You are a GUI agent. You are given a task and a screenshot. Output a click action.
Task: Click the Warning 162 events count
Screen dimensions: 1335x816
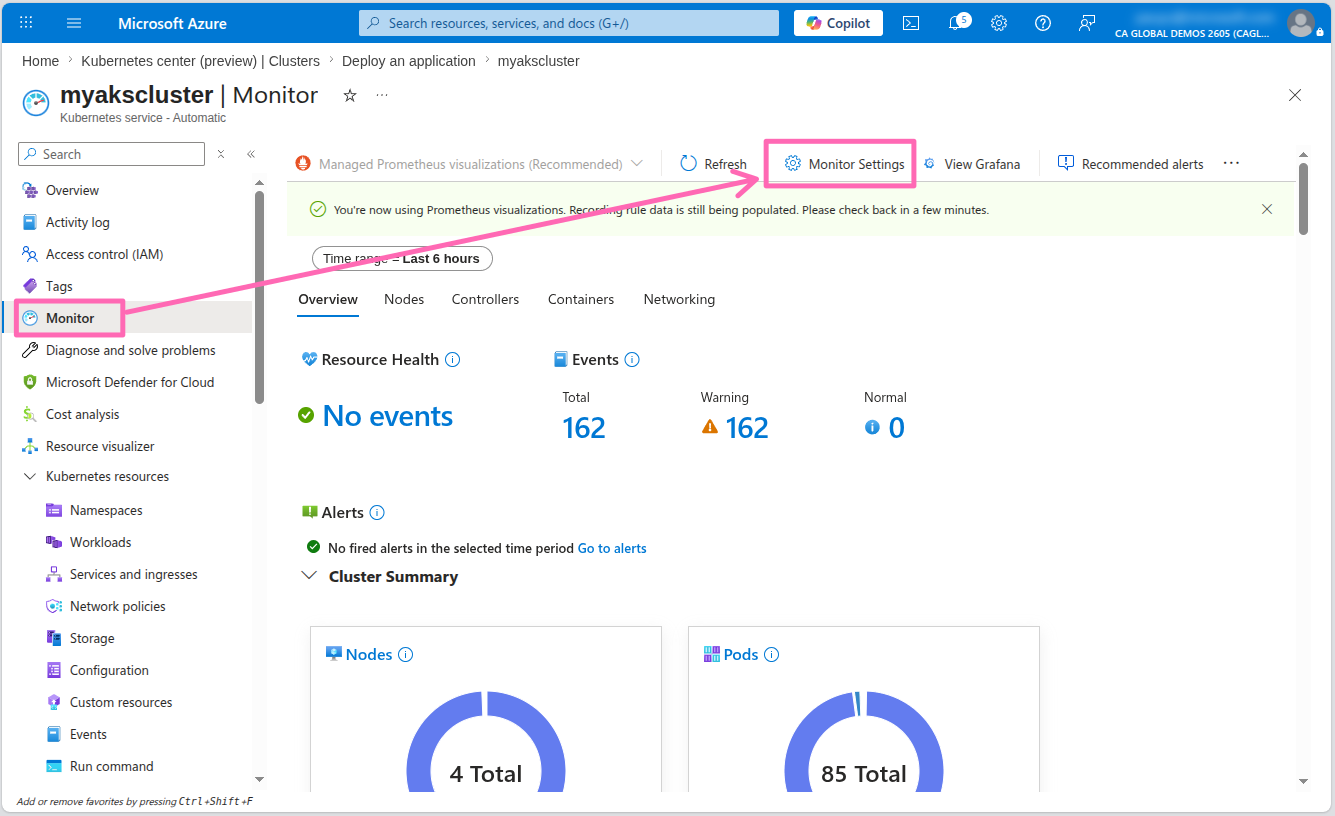tap(747, 428)
